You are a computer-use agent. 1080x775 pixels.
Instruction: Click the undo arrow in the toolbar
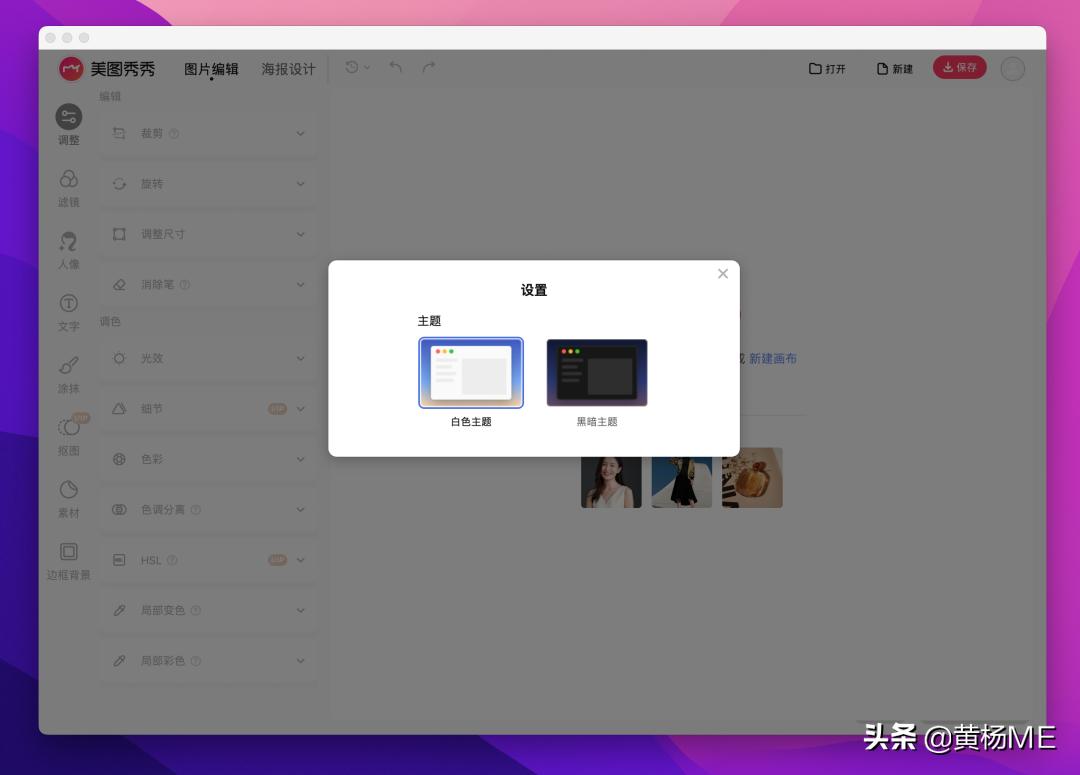[x=394, y=68]
